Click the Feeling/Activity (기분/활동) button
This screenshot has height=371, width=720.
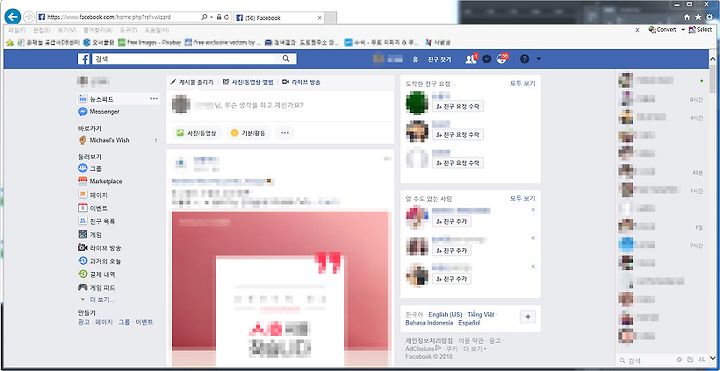[248, 133]
